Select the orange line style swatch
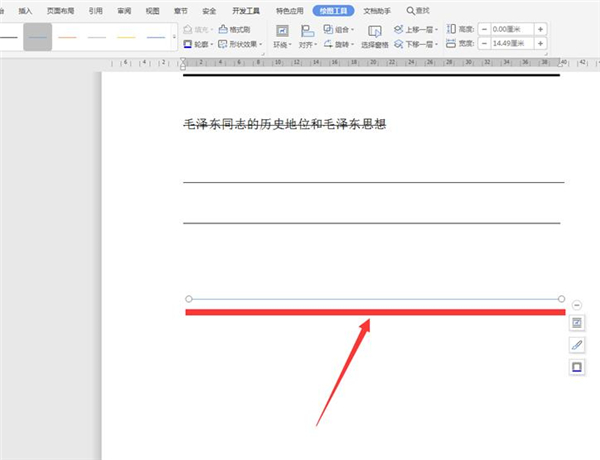 click(x=67, y=37)
